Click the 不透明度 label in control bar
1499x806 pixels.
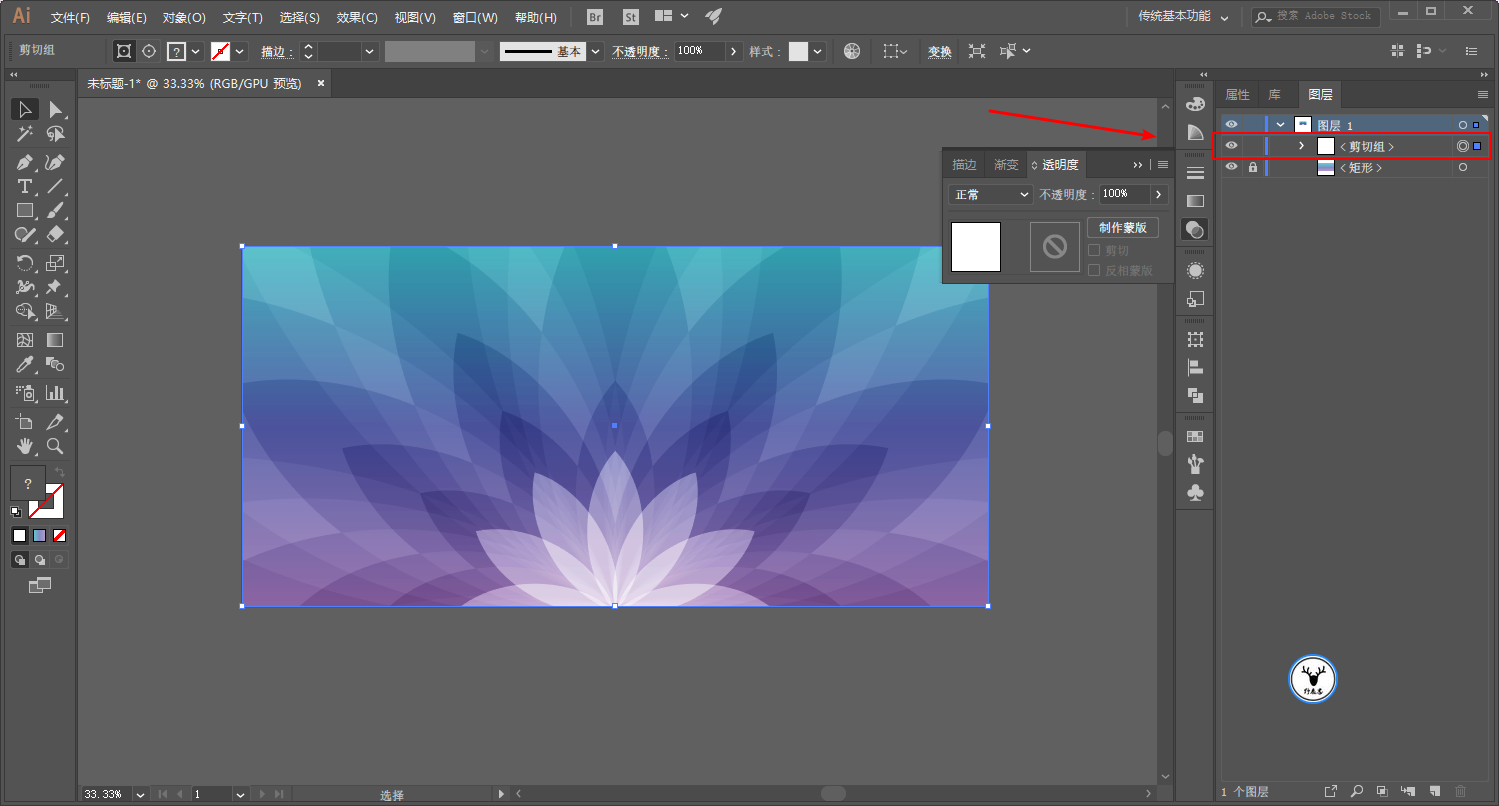(639, 52)
